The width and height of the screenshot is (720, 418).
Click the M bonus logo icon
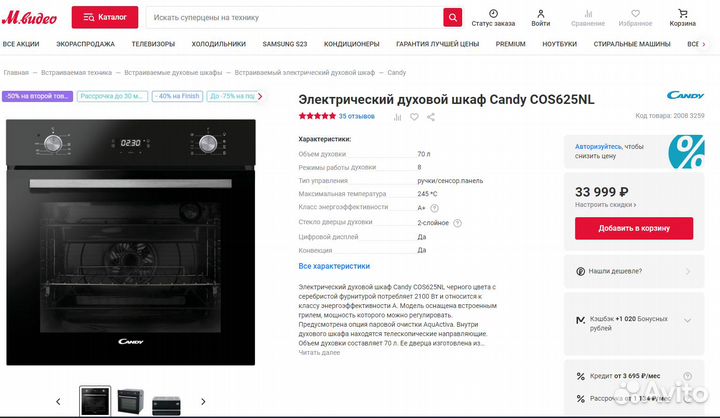click(580, 320)
